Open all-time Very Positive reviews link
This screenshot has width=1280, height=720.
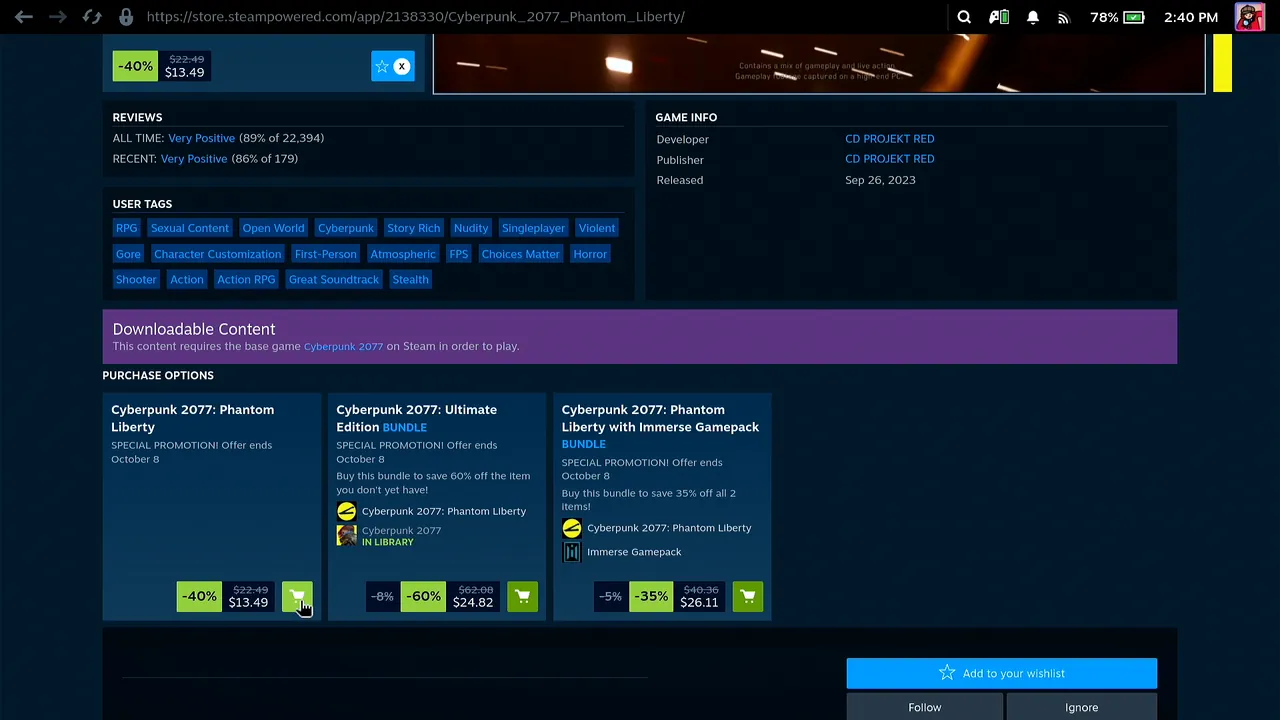[x=201, y=138]
